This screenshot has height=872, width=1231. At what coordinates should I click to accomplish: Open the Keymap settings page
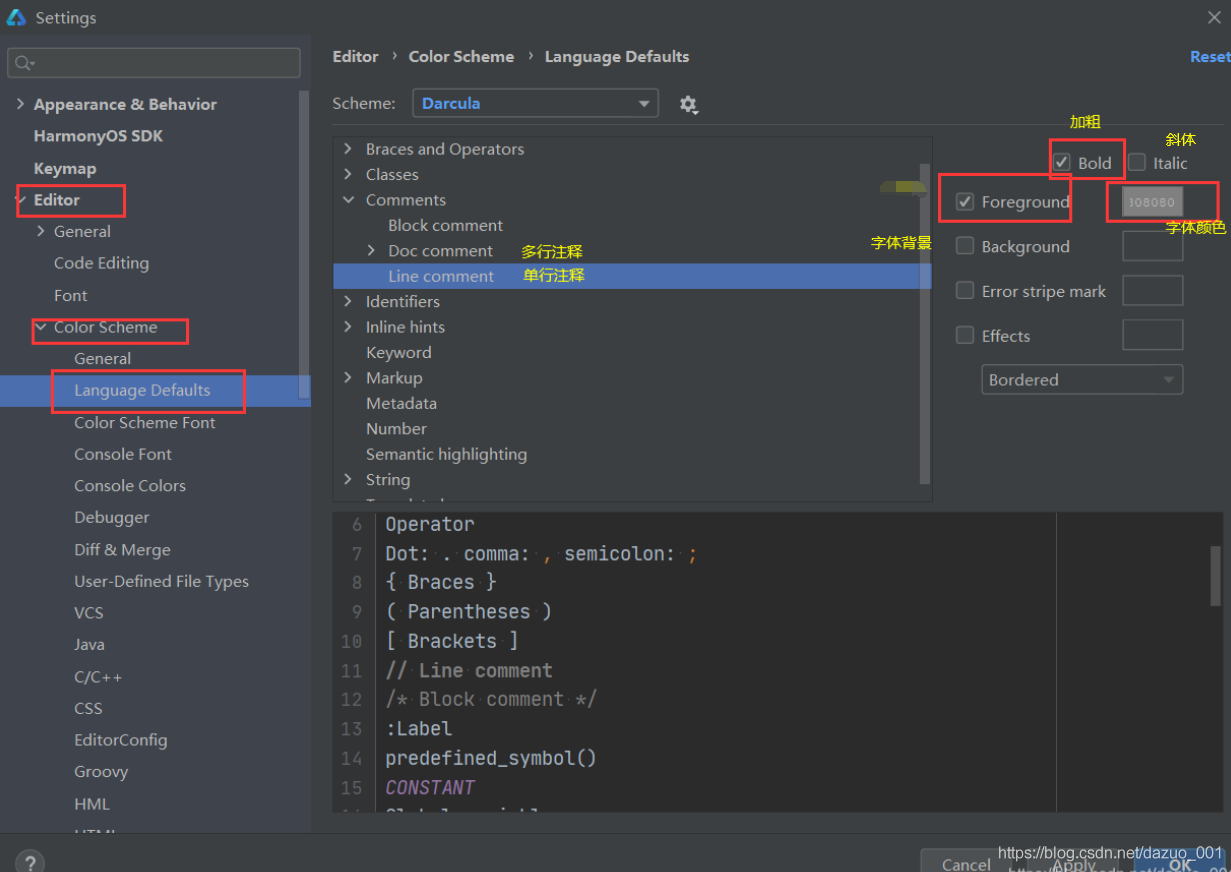click(x=65, y=168)
